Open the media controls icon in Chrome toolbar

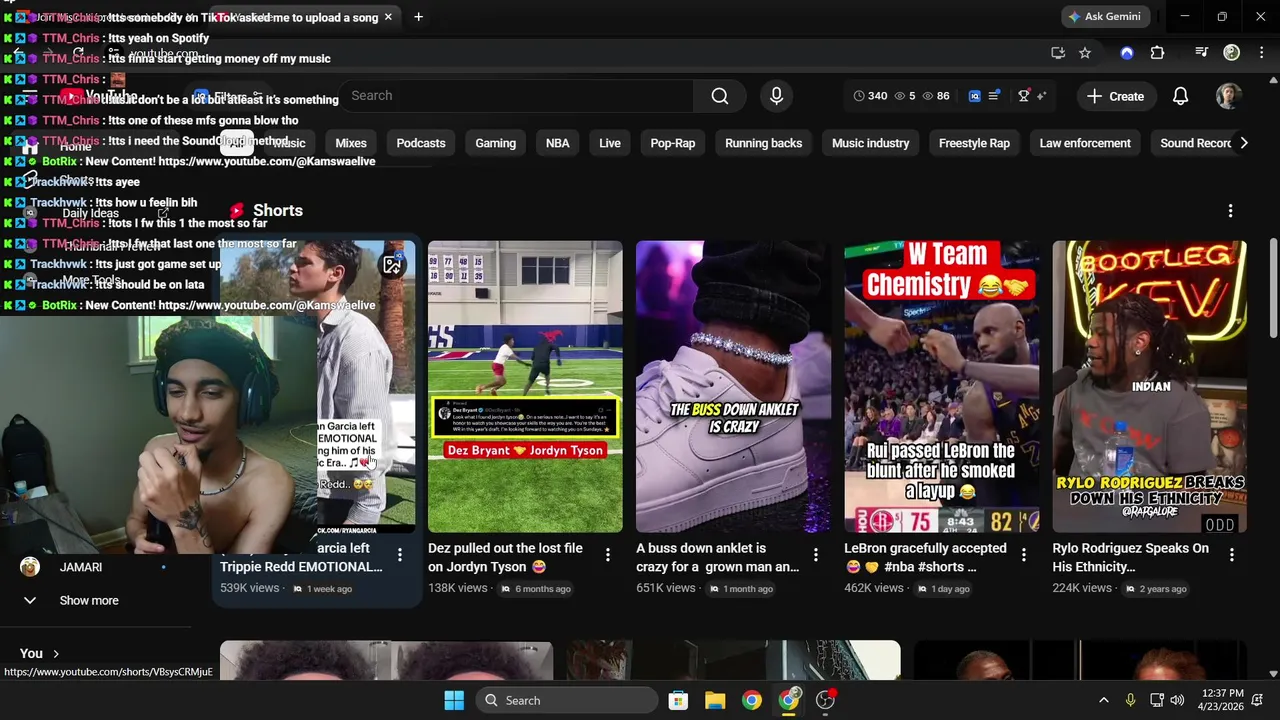pos(1202,53)
